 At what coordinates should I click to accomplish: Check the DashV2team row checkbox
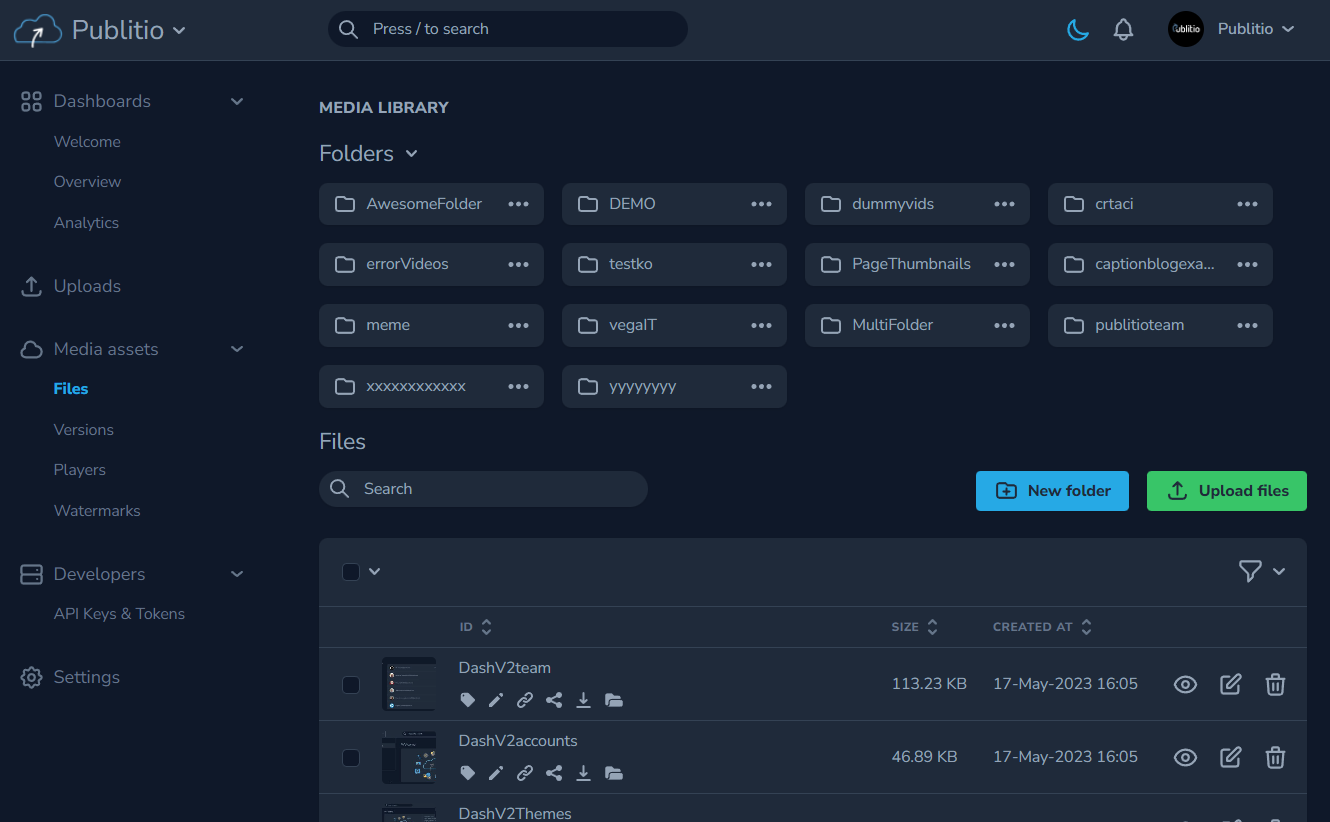(351, 685)
